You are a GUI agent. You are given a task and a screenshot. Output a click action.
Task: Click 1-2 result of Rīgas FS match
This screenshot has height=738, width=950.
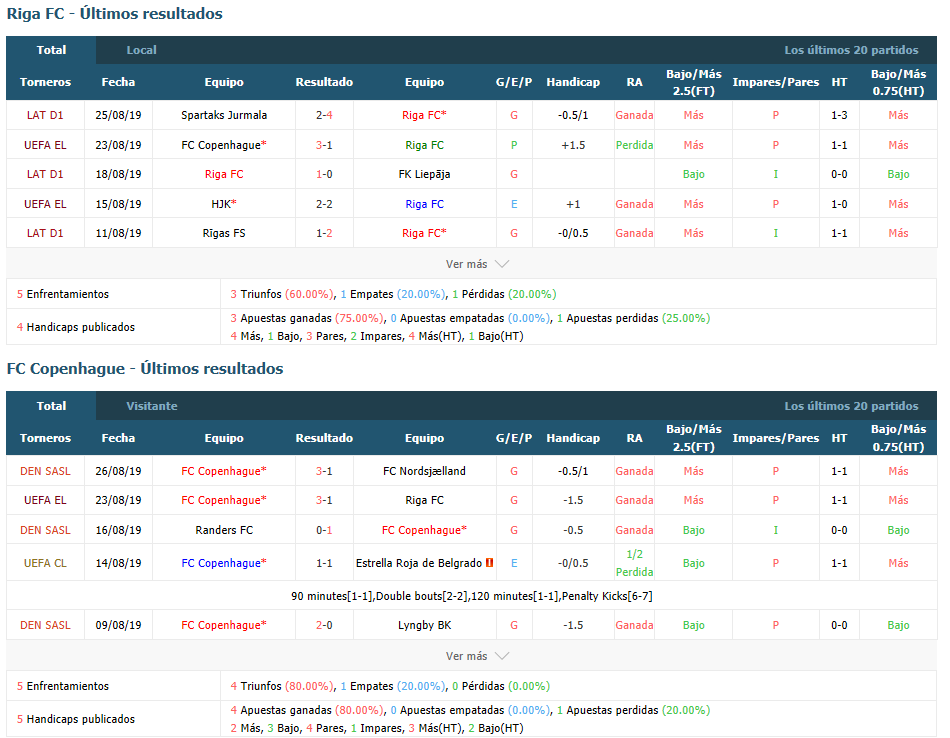click(x=324, y=233)
